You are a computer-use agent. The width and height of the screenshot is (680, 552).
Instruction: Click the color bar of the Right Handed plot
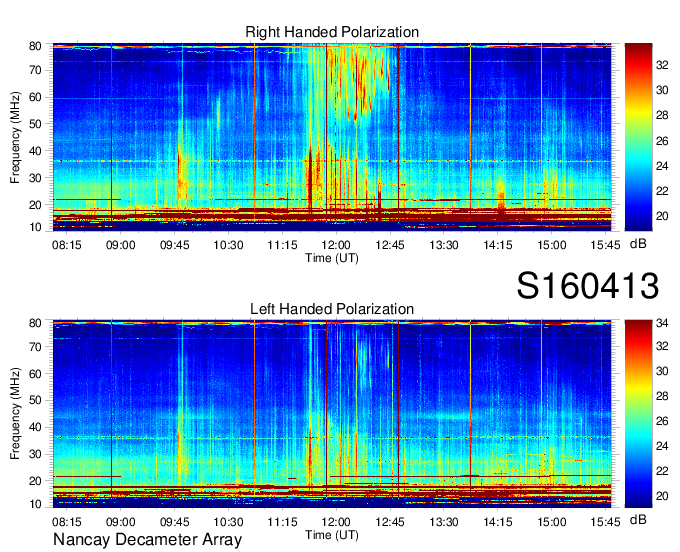638,137
